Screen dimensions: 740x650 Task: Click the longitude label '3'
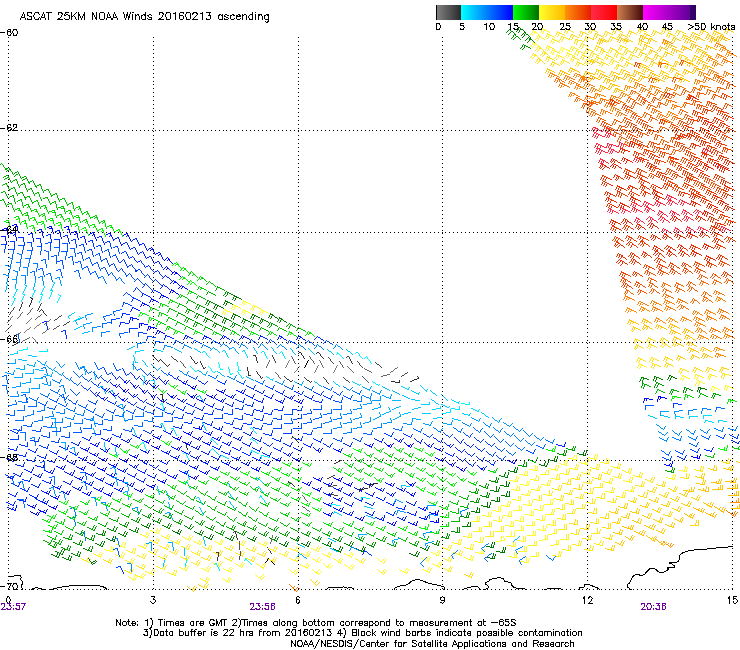click(153, 600)
